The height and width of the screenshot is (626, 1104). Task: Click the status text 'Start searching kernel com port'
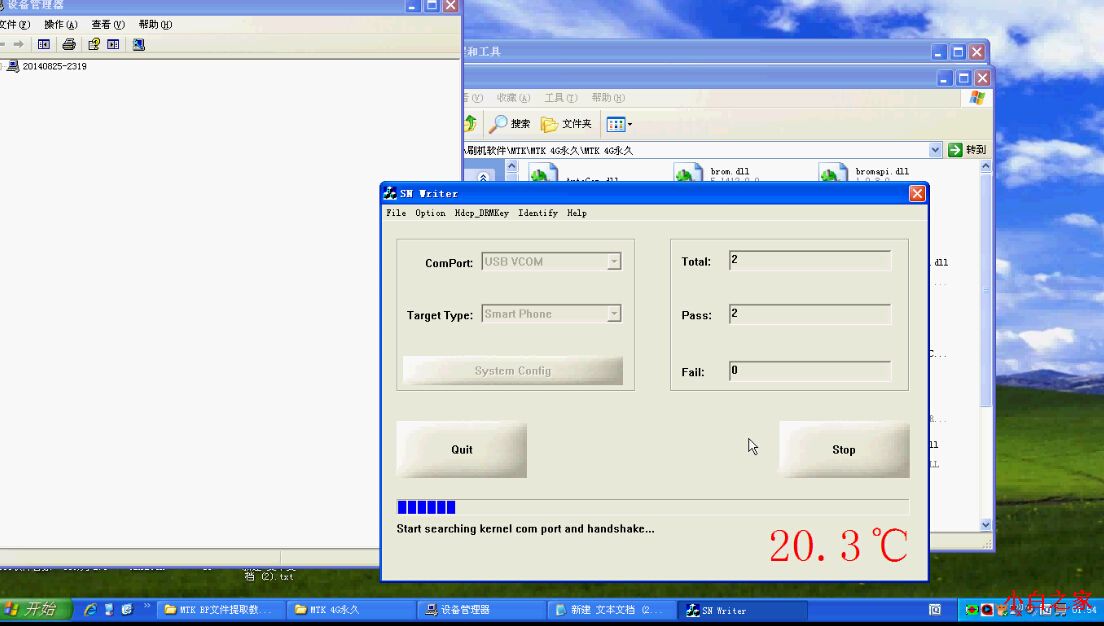[525, 528]
